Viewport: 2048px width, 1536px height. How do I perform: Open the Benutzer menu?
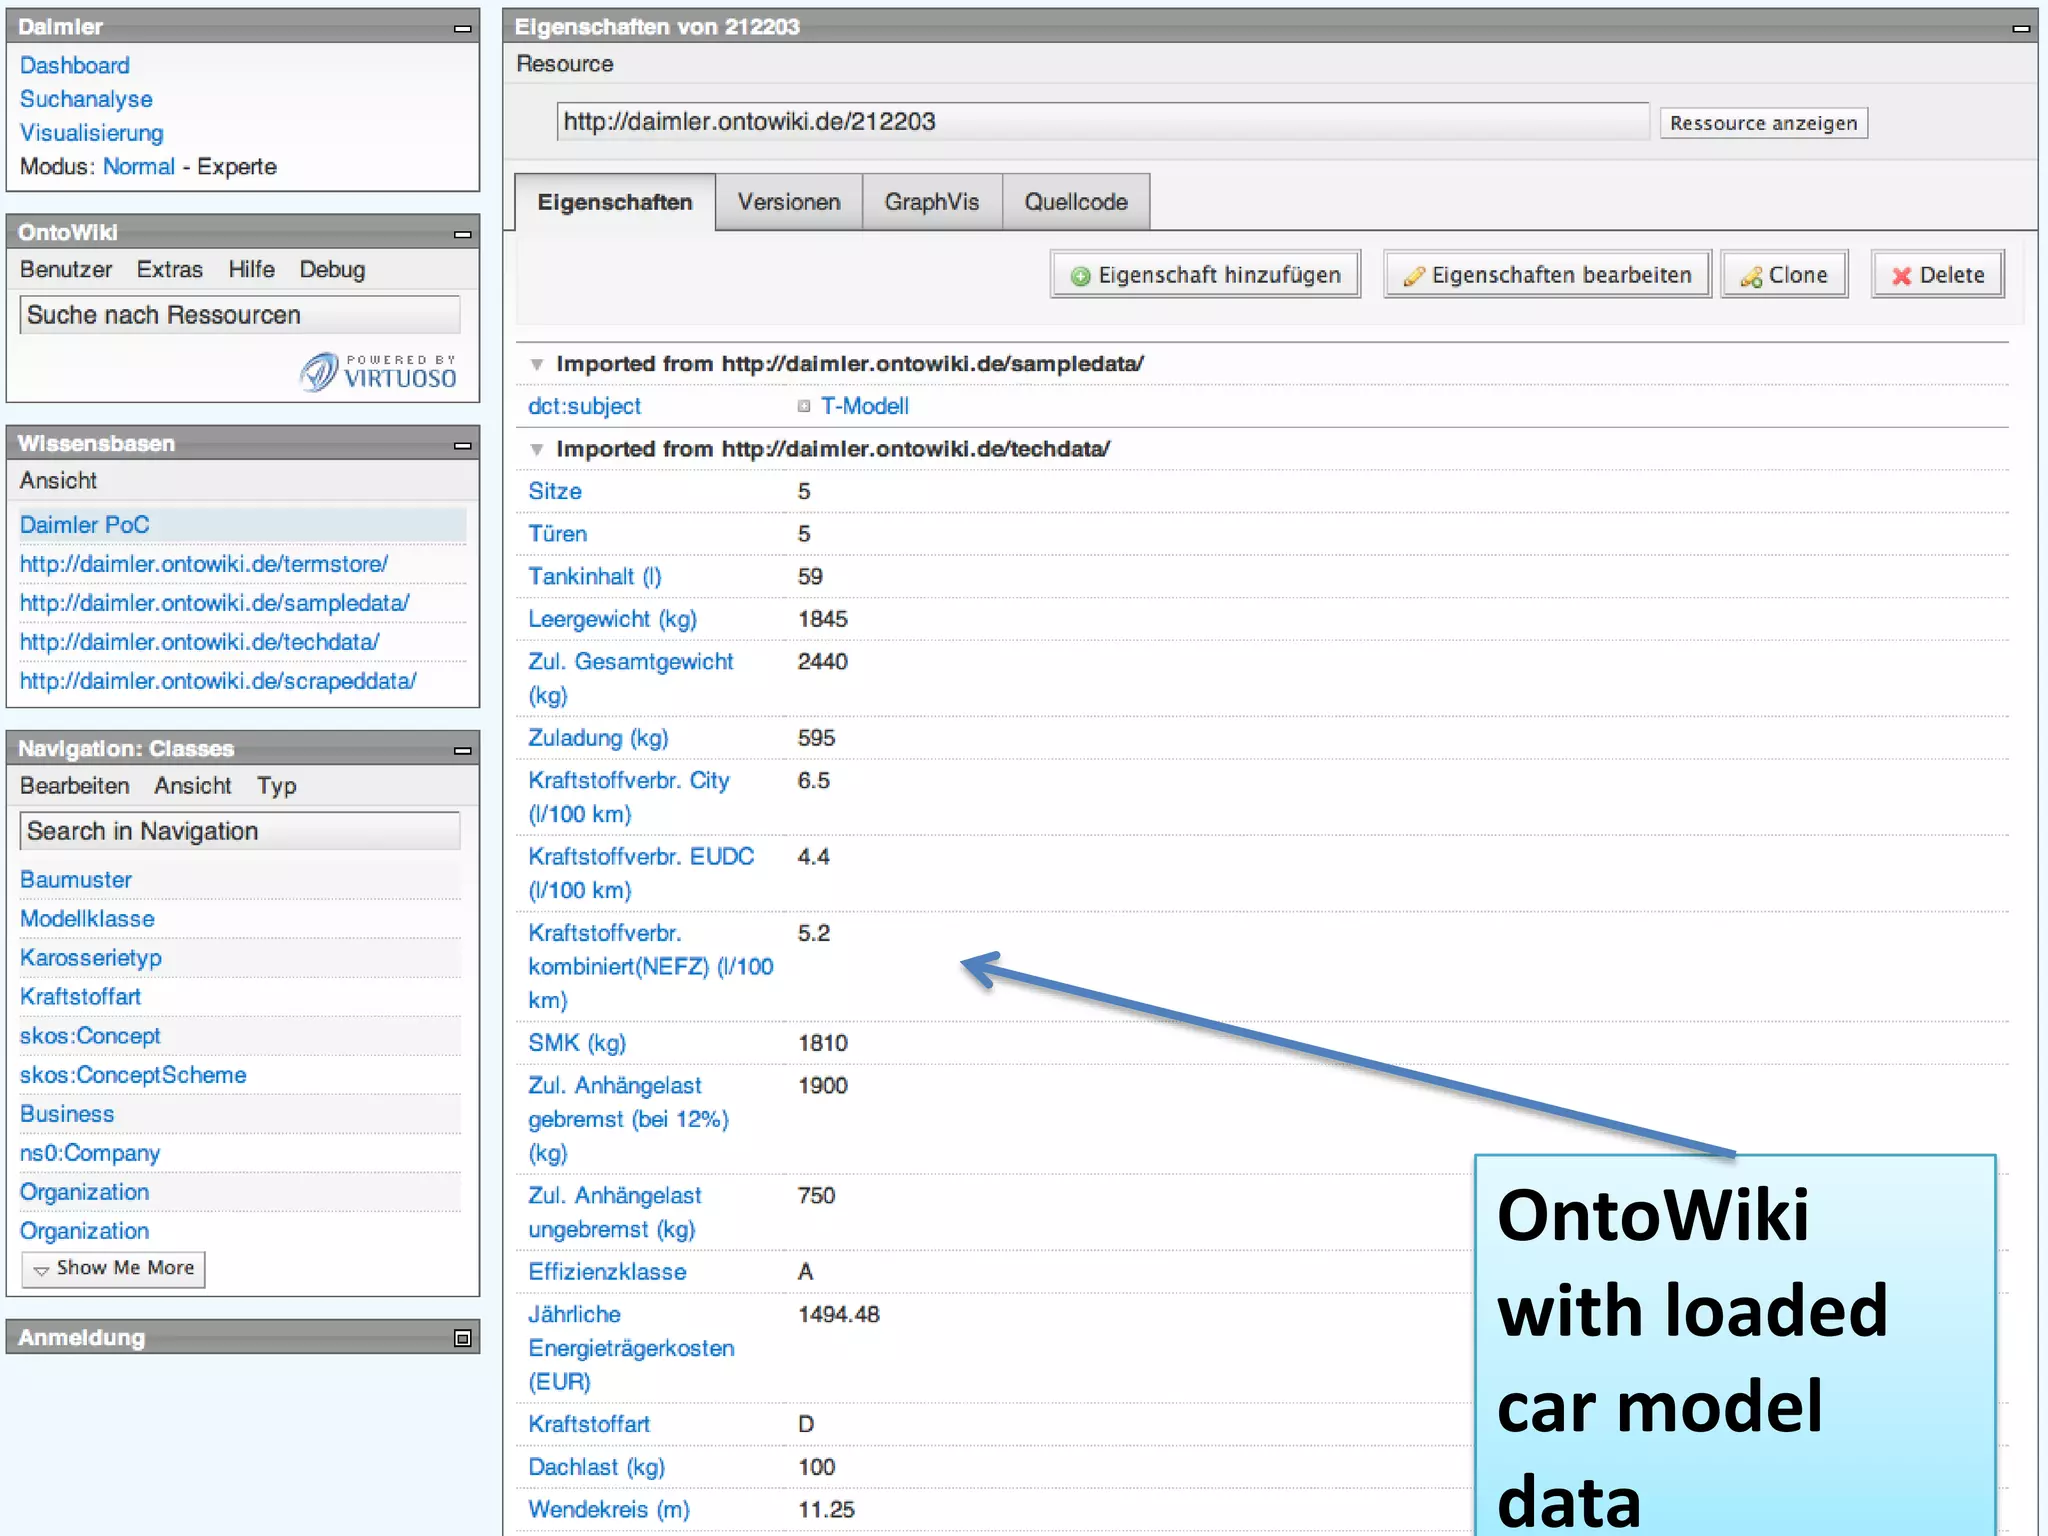click(x=66, y=270)
